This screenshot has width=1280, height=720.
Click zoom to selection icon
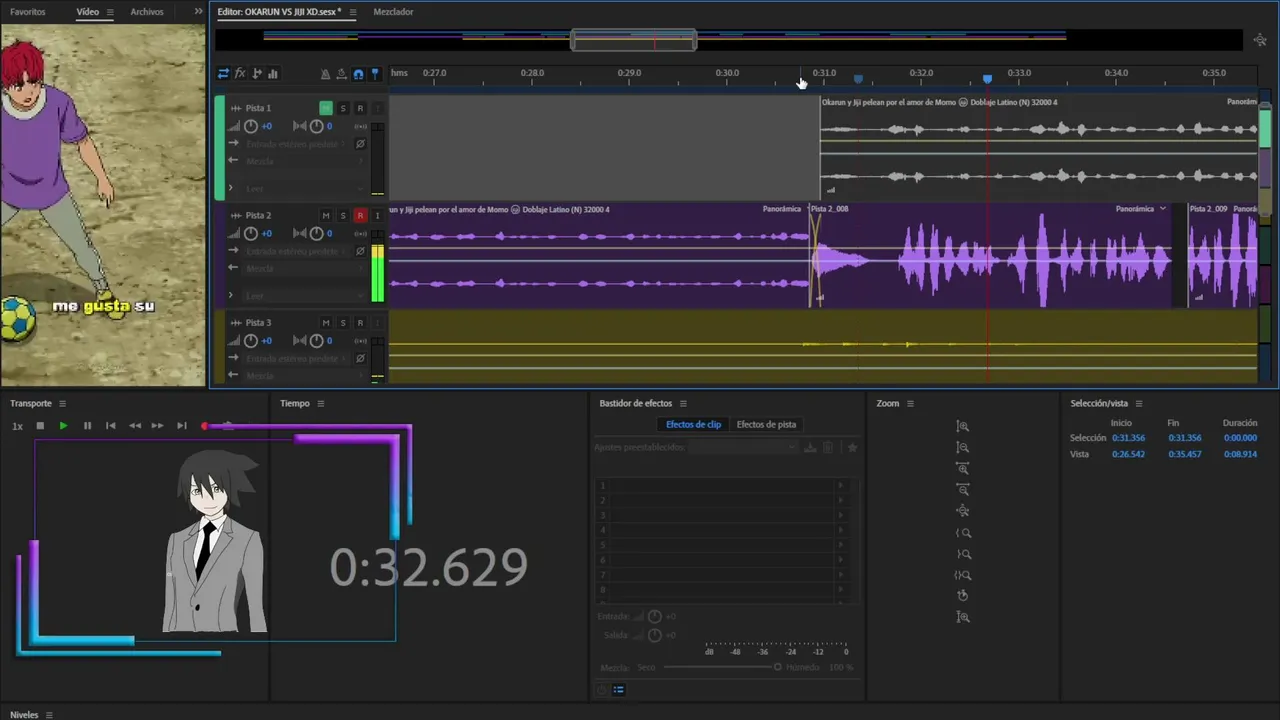point(963,575)
